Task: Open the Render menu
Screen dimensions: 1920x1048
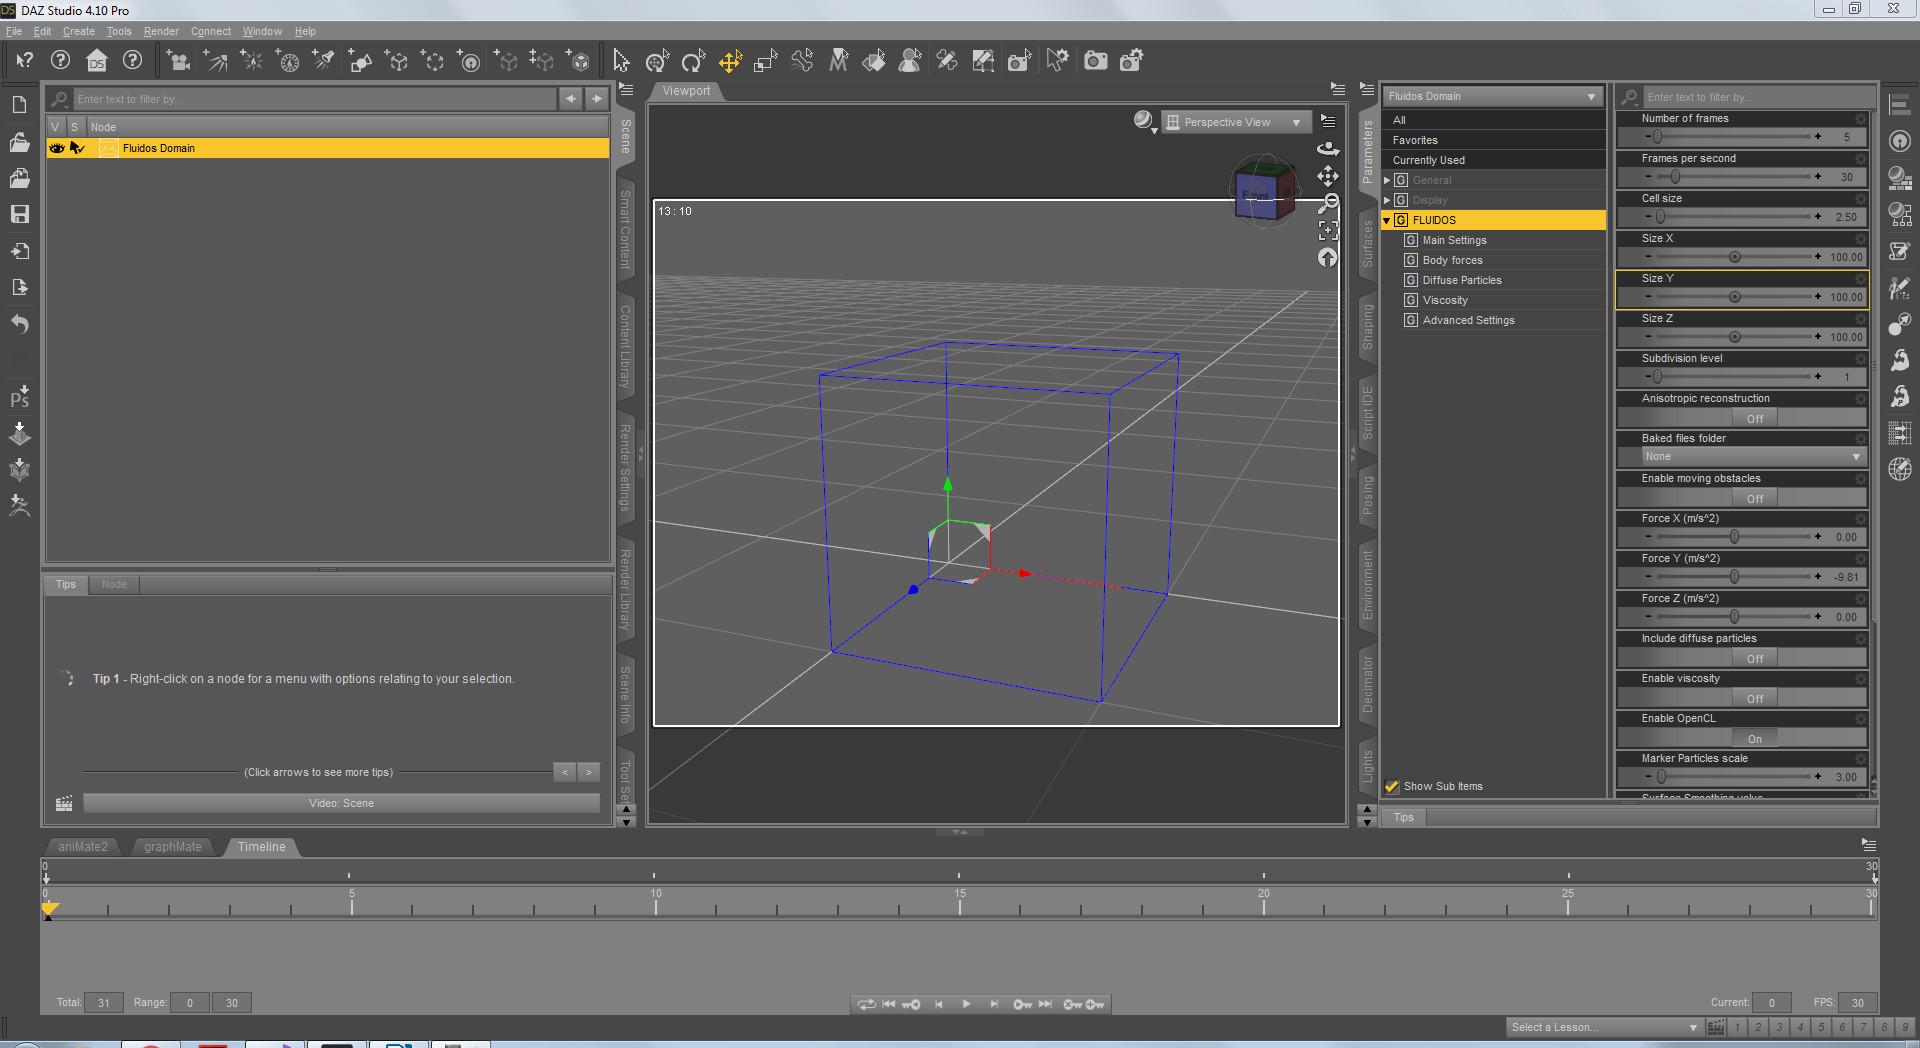Action: 161,31
